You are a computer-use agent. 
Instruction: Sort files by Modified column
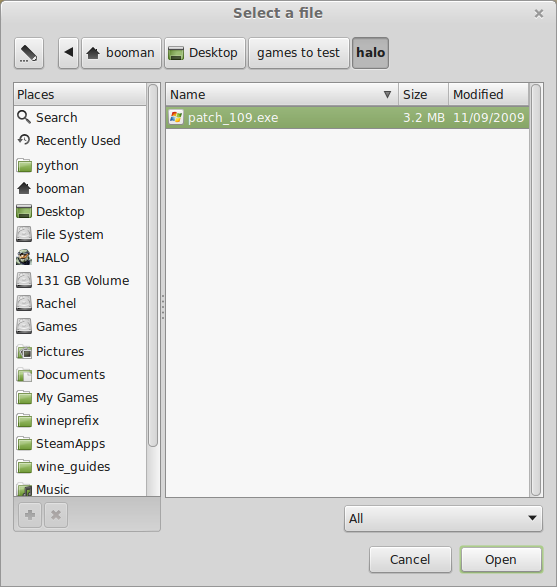coord(488,94)
